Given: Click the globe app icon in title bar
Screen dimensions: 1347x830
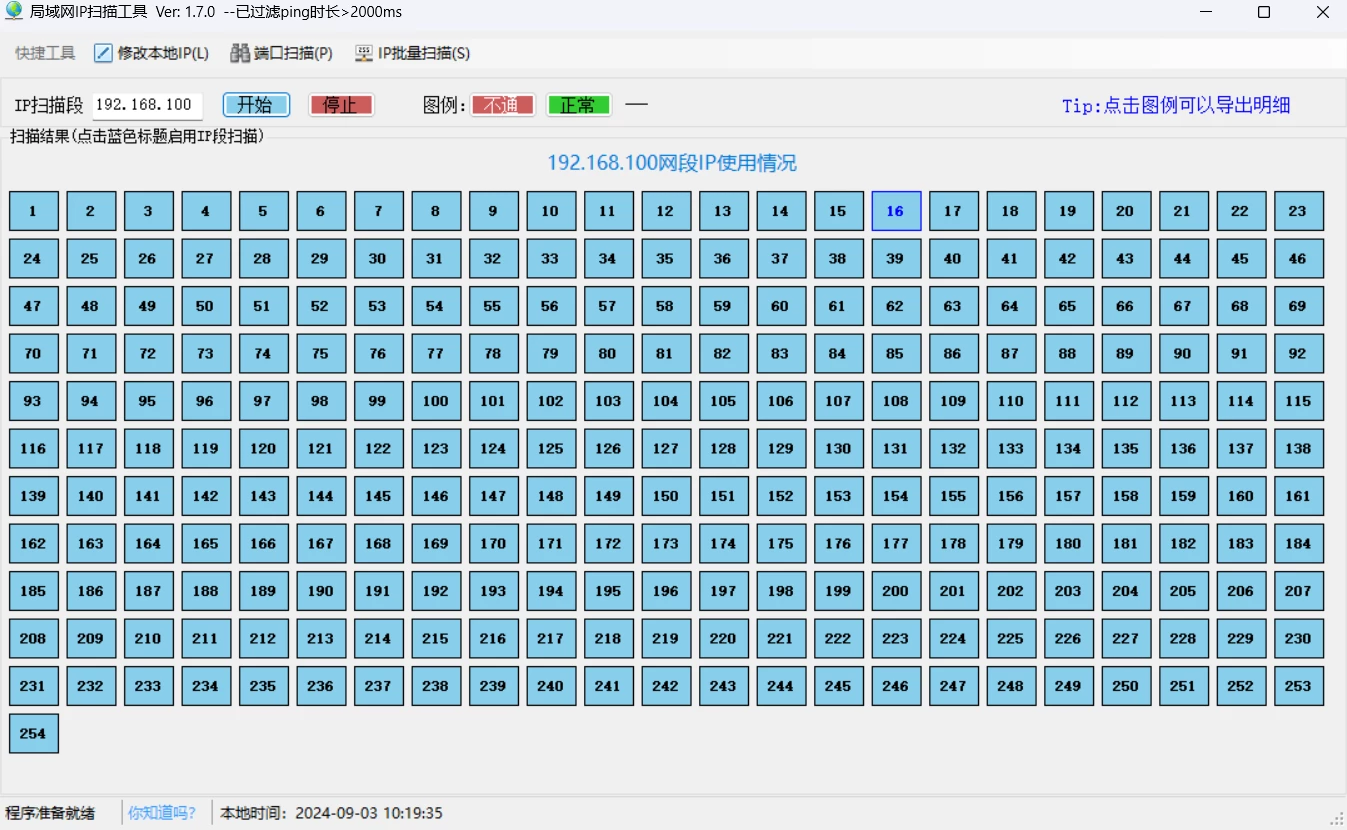Looking at the screenshot, I should pos(14,11).
